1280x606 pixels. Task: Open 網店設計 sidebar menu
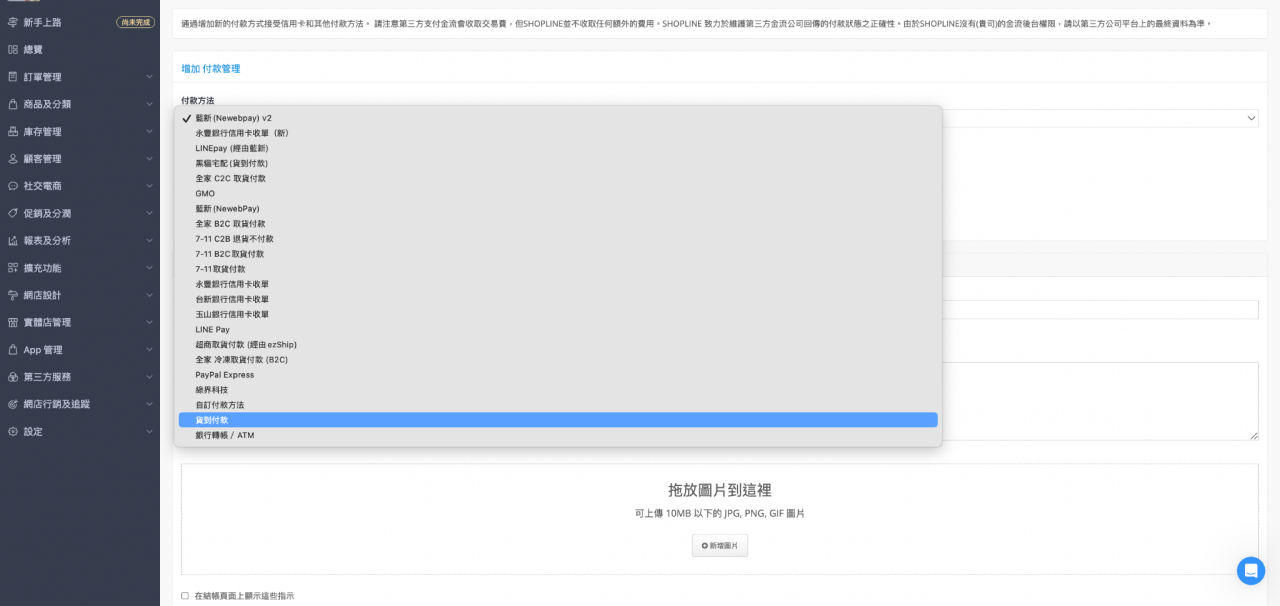(x=80, y=295)
